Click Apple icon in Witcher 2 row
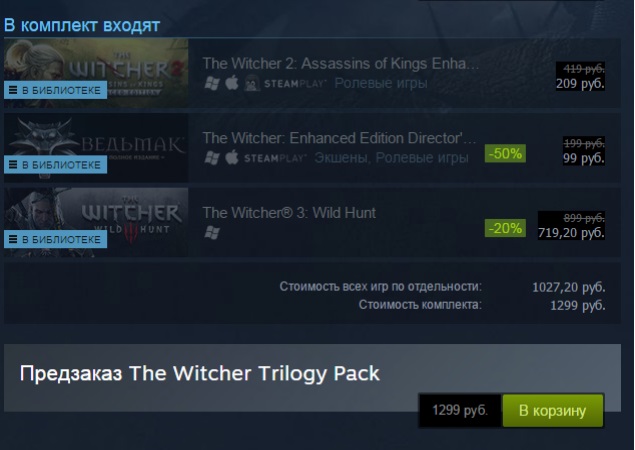Screen dimensions: 635x450 coord(232,83)
